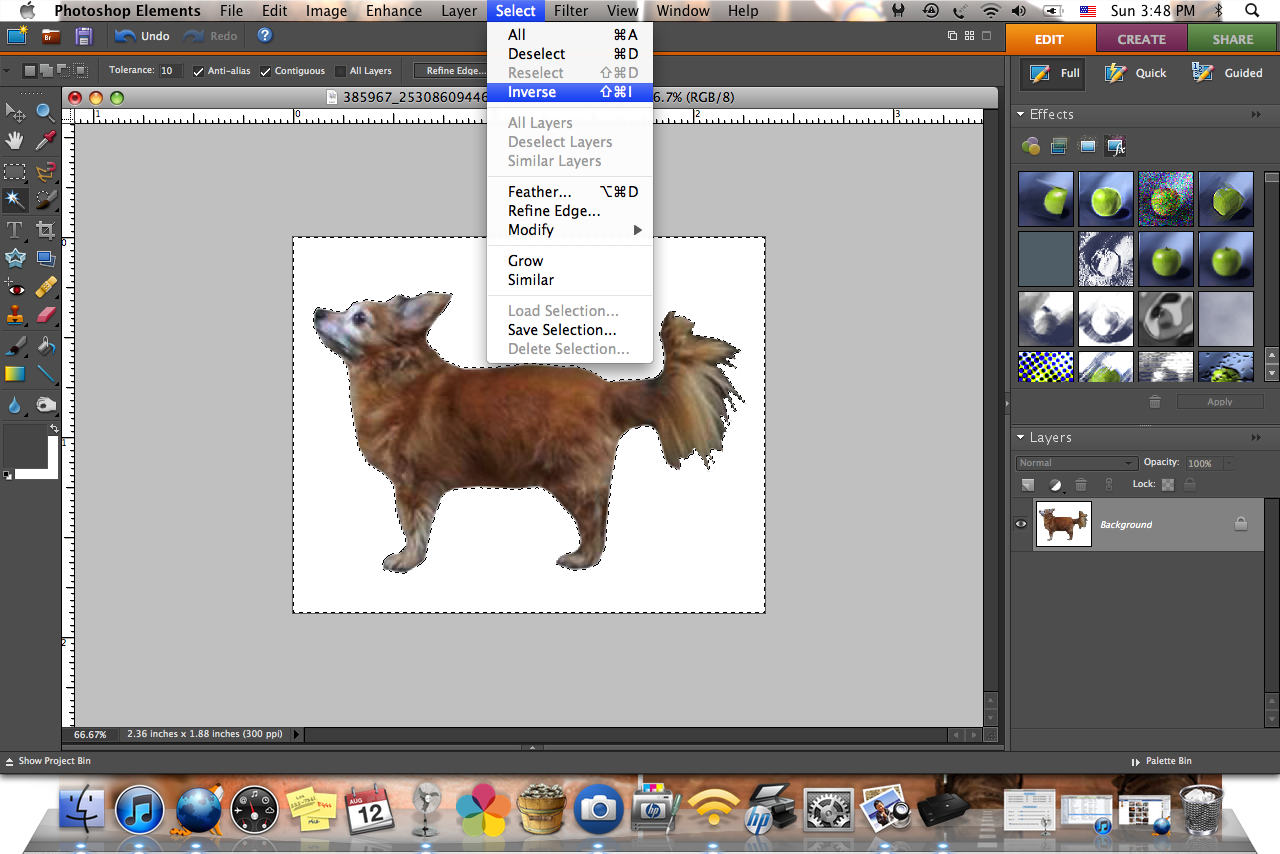Screen dimensions: 1280x854
Task: Select the Paint Bucket tool
Action: tap(45, 346)
